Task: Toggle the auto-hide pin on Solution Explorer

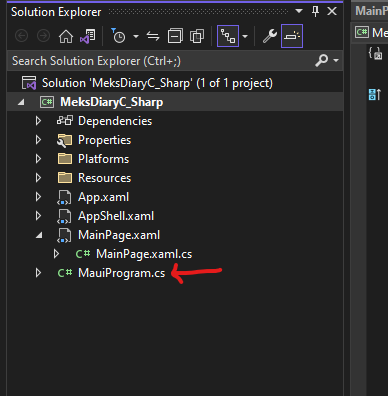Action: click(x=315, y=12)
